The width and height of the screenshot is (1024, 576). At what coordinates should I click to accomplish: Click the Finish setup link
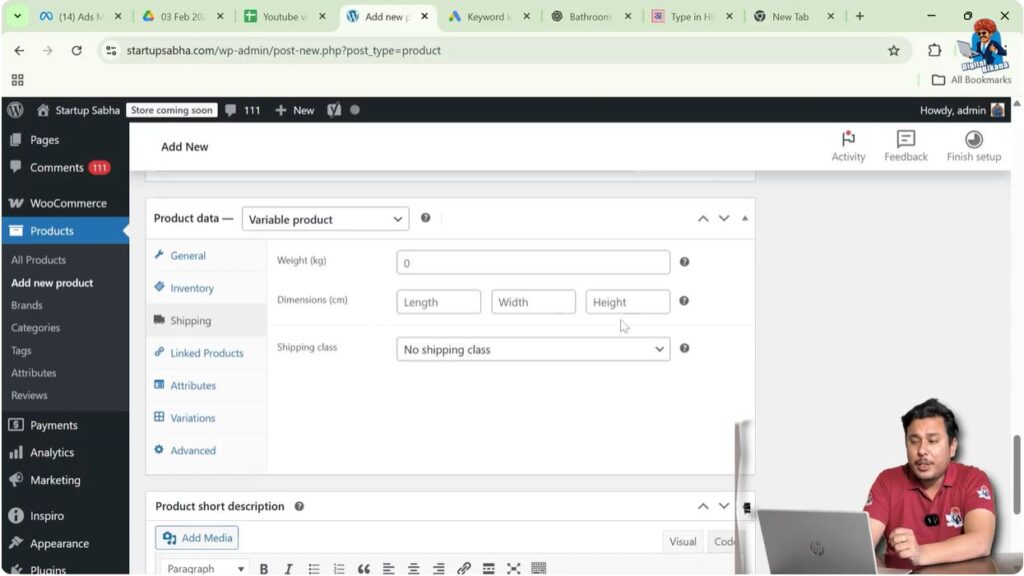point(973,146)
